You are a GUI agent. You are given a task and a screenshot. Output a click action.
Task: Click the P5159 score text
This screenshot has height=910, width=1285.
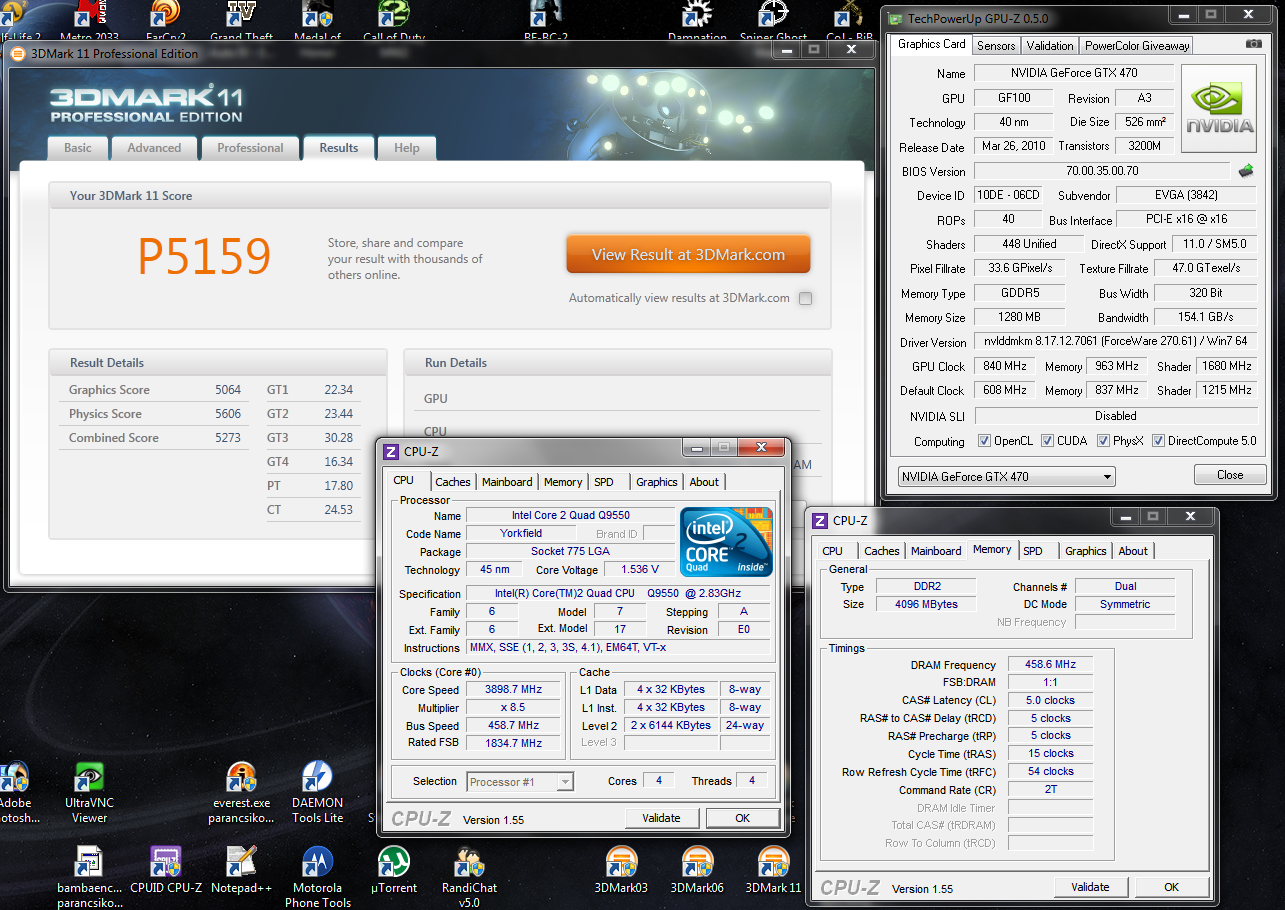point(204,257)
